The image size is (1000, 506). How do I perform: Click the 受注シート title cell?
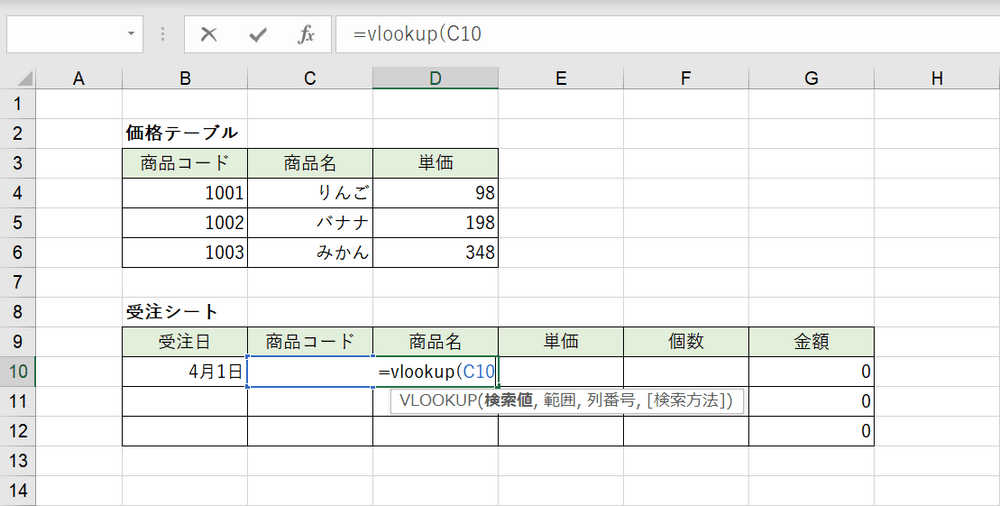(x=185, y=312)
